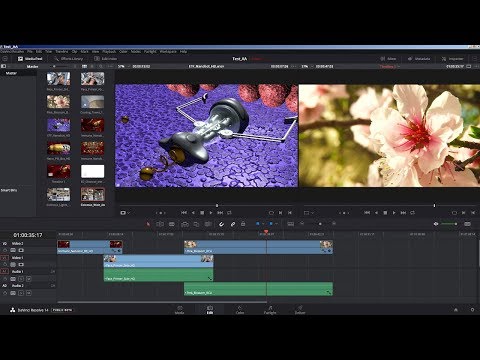The height and width of the screenshot is (360, 480).
Task: Click the blue Marker icon
Action: [x=271, y=224]
